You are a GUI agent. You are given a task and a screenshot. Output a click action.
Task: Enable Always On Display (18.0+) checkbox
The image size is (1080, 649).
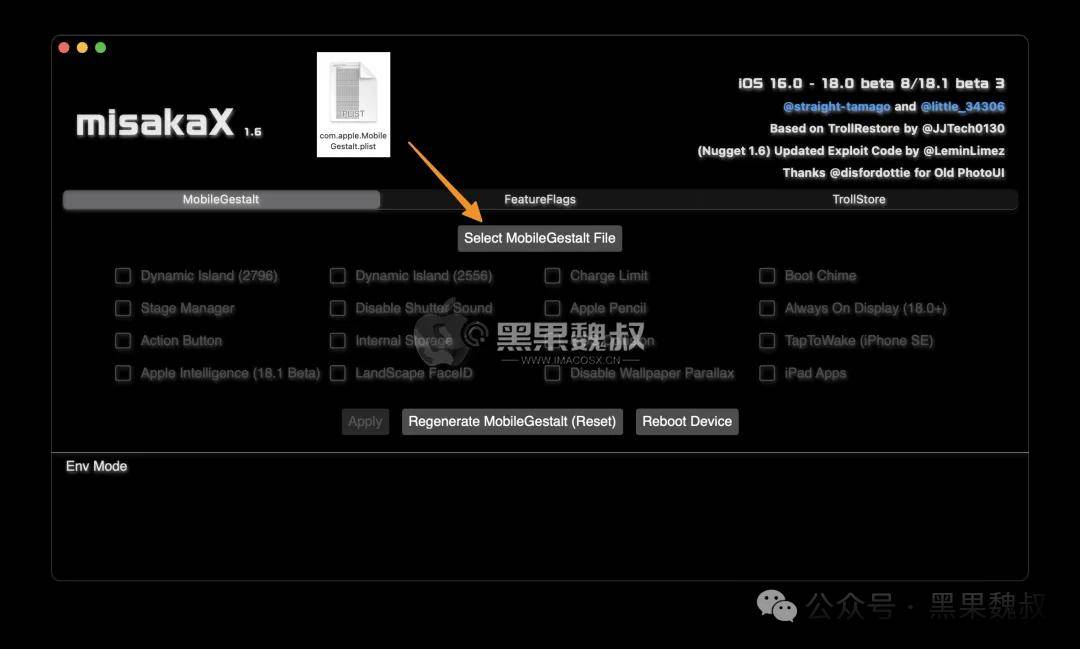[767, 308]
